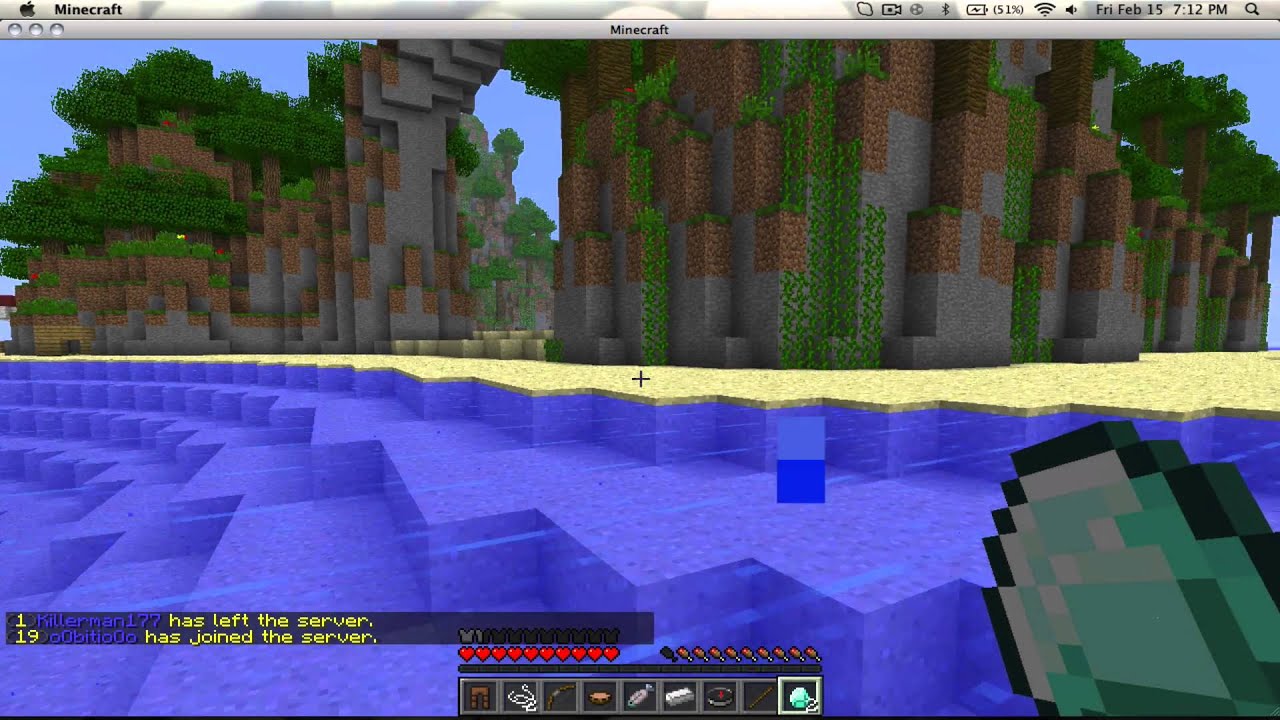This screenshot has width=1280, height=720.
Task: Click the red heart health bar
Action: tap(539, 654)
